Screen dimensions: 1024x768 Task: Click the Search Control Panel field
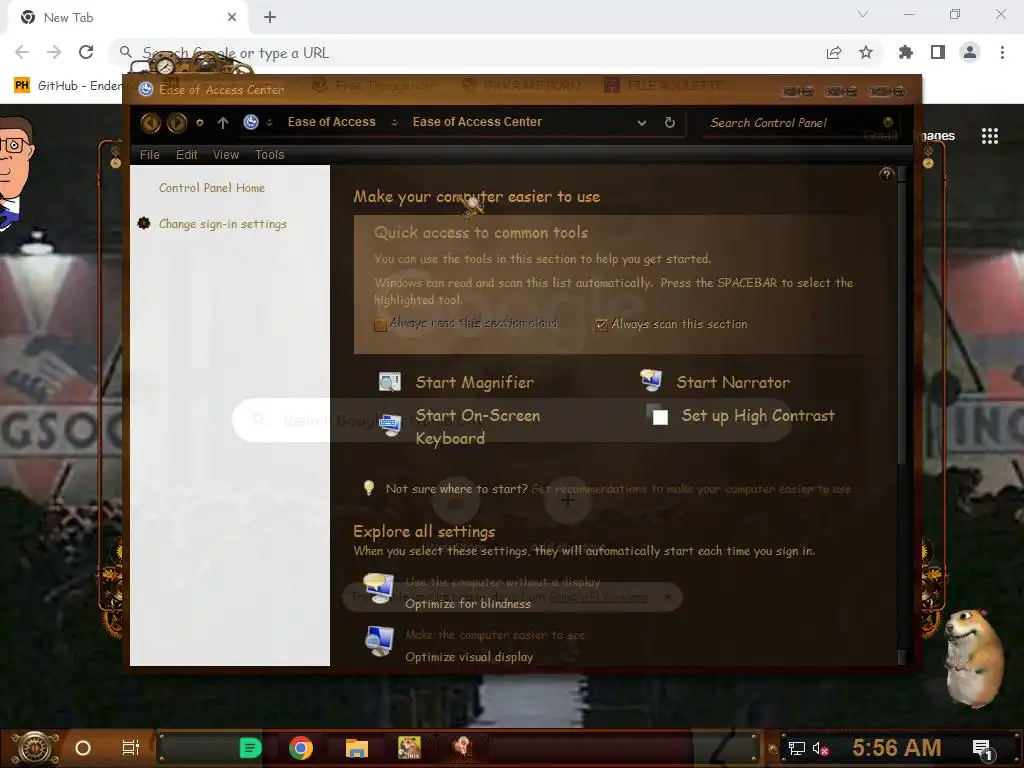click(801, 122)
